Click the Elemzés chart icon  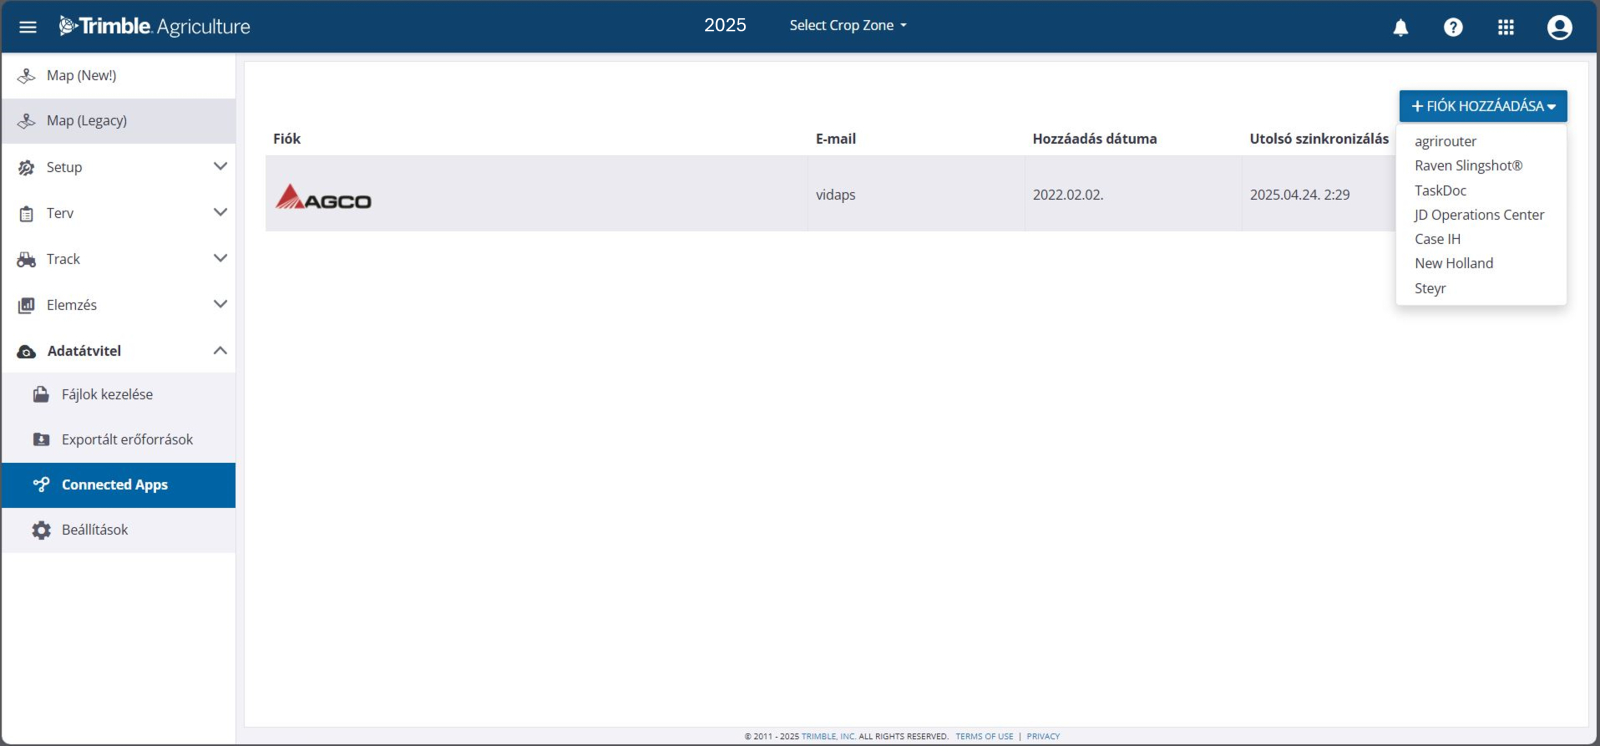point(27,305)
